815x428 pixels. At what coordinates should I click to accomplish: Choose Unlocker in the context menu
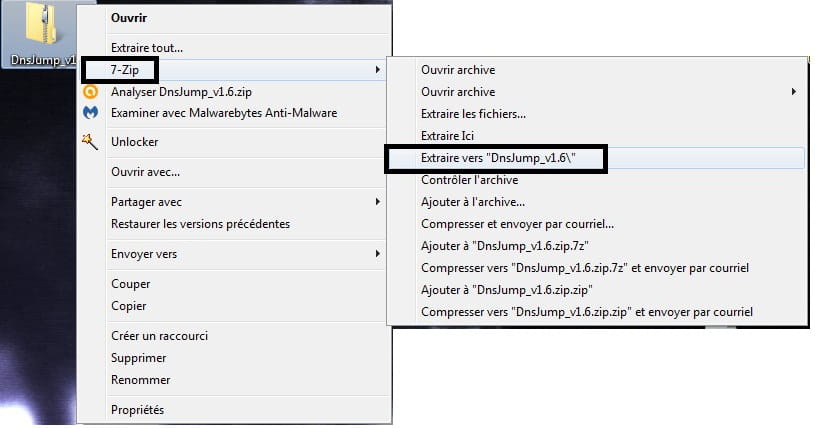(135, 142)
